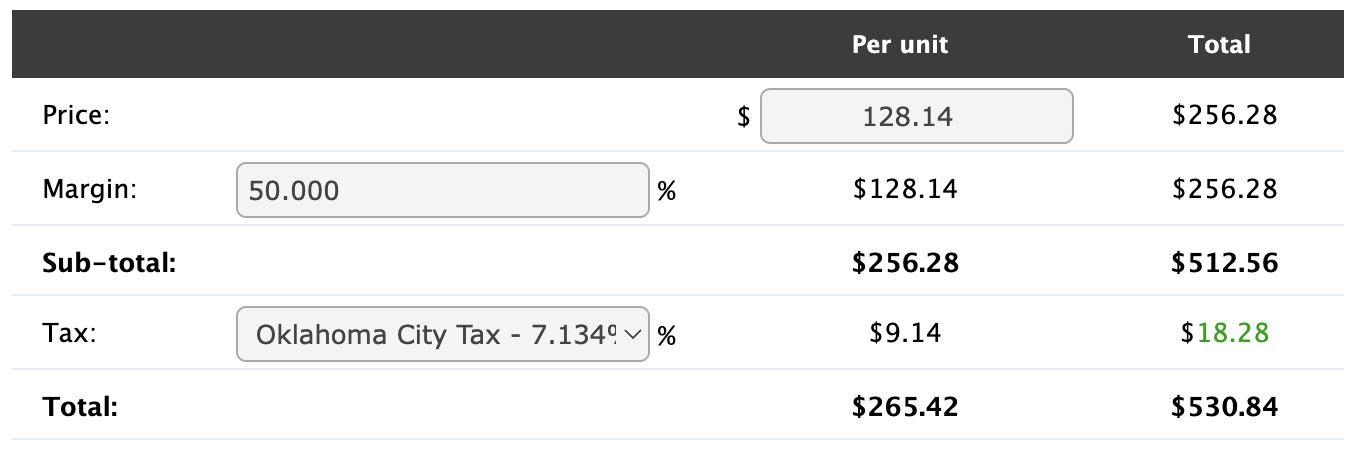Click the bold Total: row label

point(80,406)
